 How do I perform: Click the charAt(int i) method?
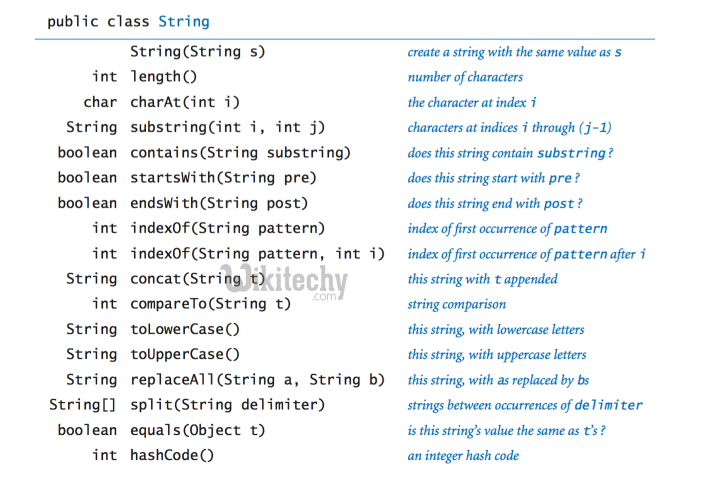(x=184, y=102)
